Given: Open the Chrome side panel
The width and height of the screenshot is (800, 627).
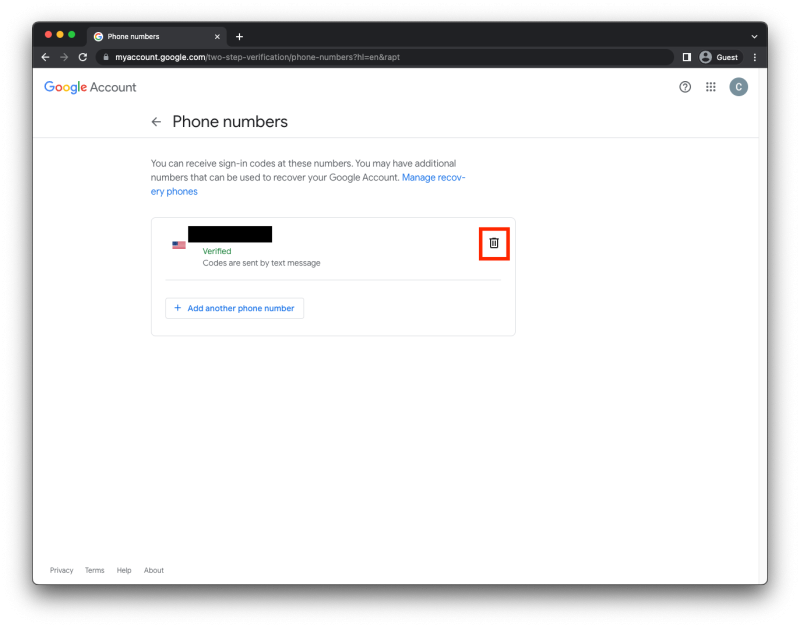Looking at the screenshot, I should [687, 57].
